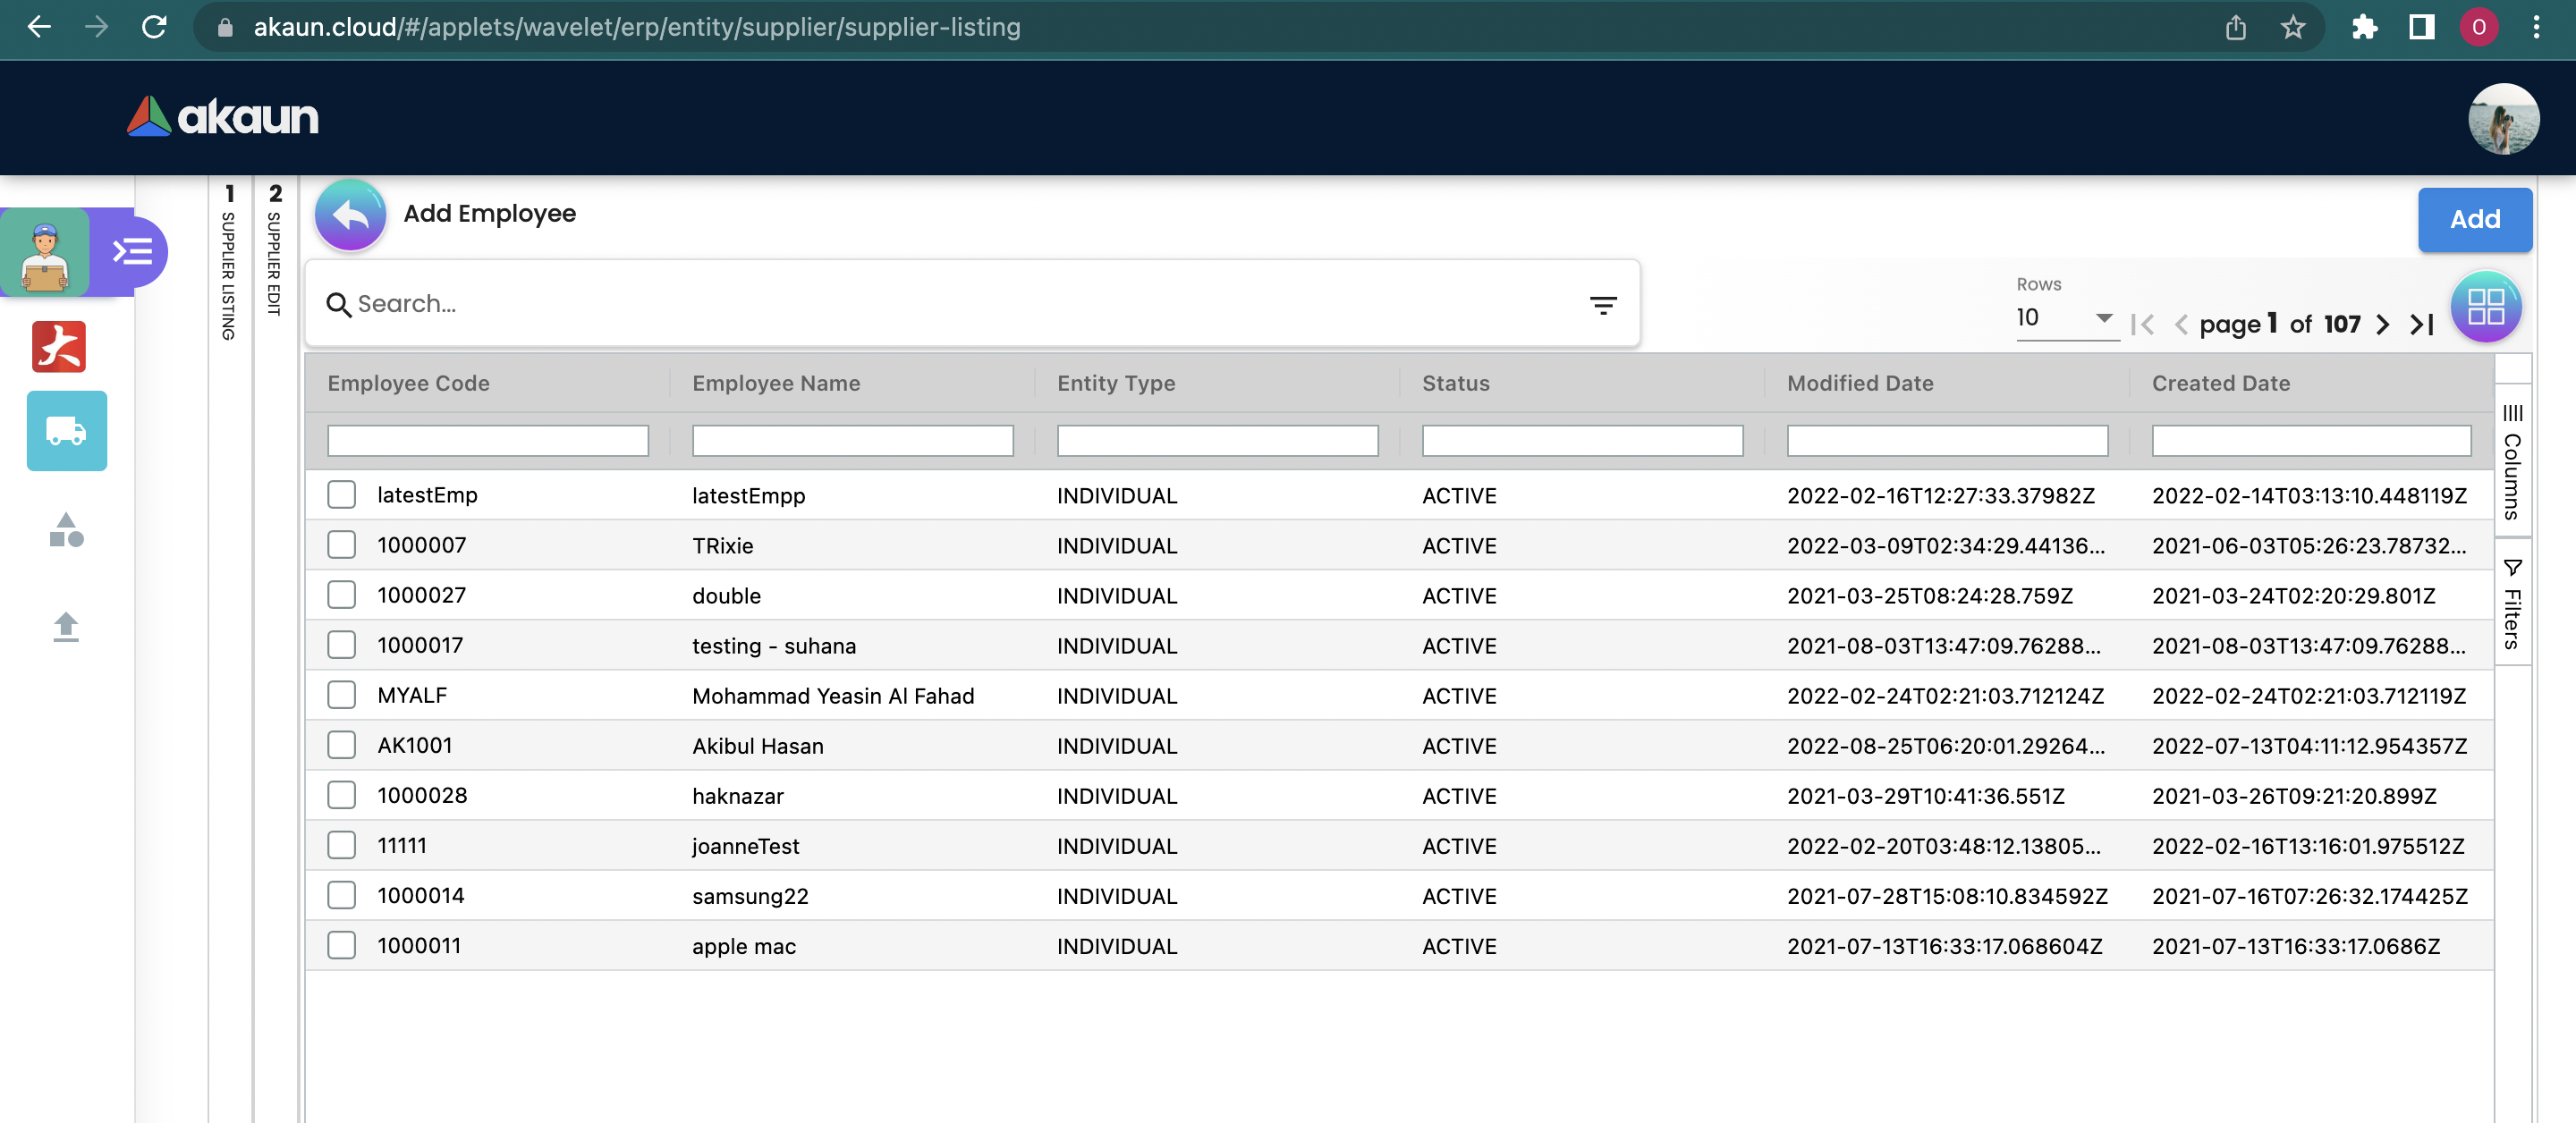The height and width of the screenshot is (1123, 2576).
Task: Click the Employee Name filter field
Action: pyautogui.click(x=852, y=441)
